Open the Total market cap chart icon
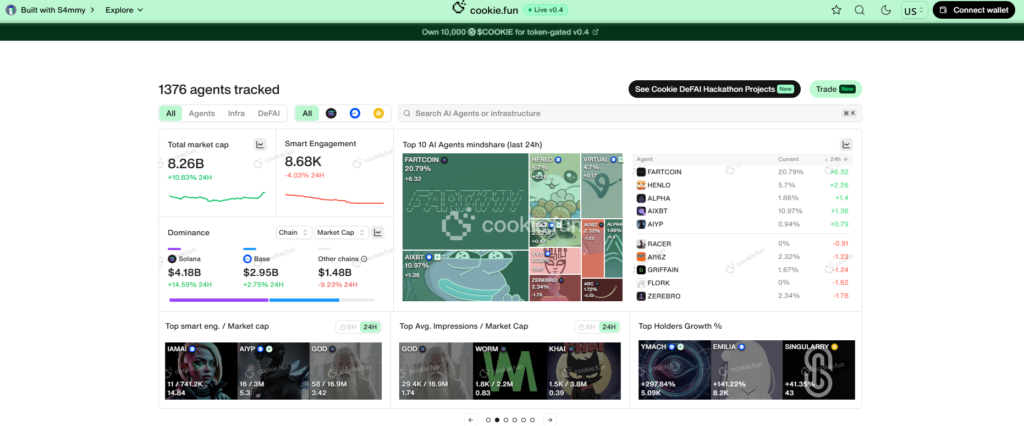1024x426 pixels. [260, 144]
